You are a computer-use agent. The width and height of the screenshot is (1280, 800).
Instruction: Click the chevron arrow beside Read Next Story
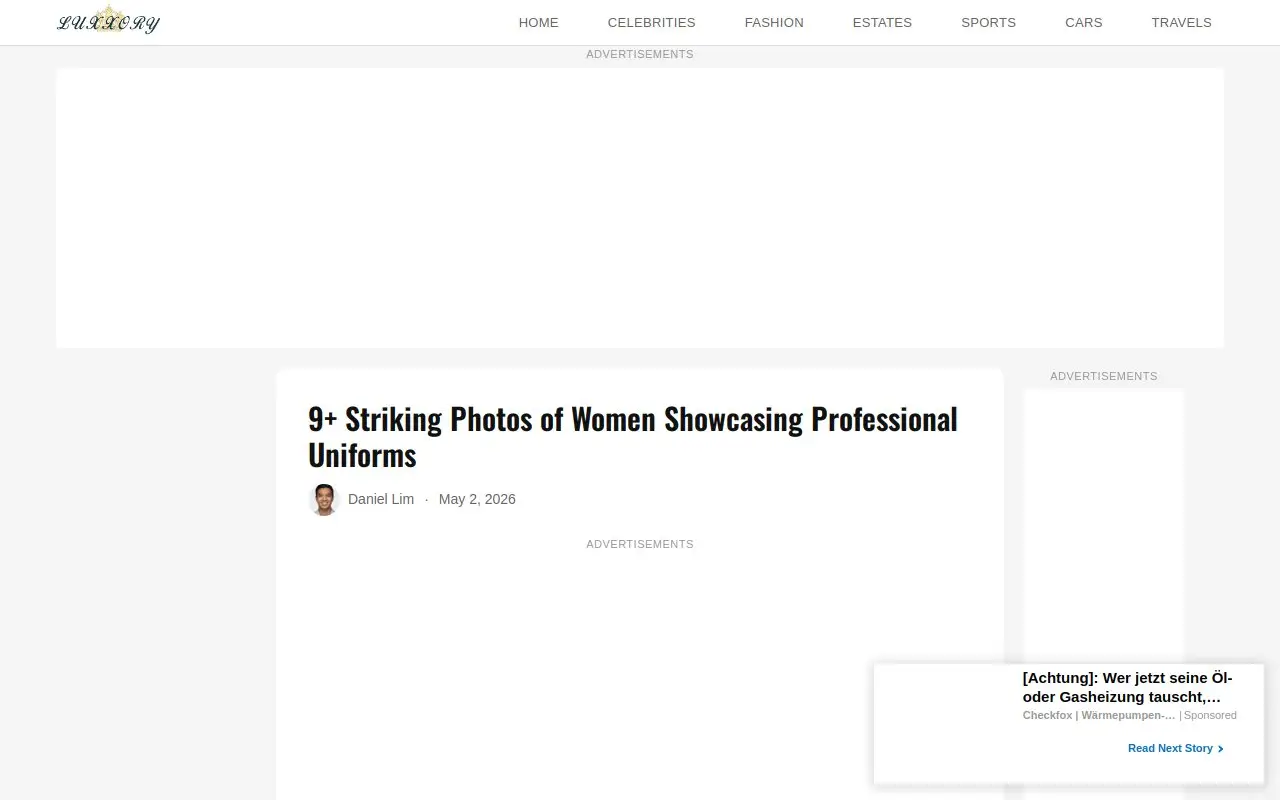click(x=1220, y=748)
